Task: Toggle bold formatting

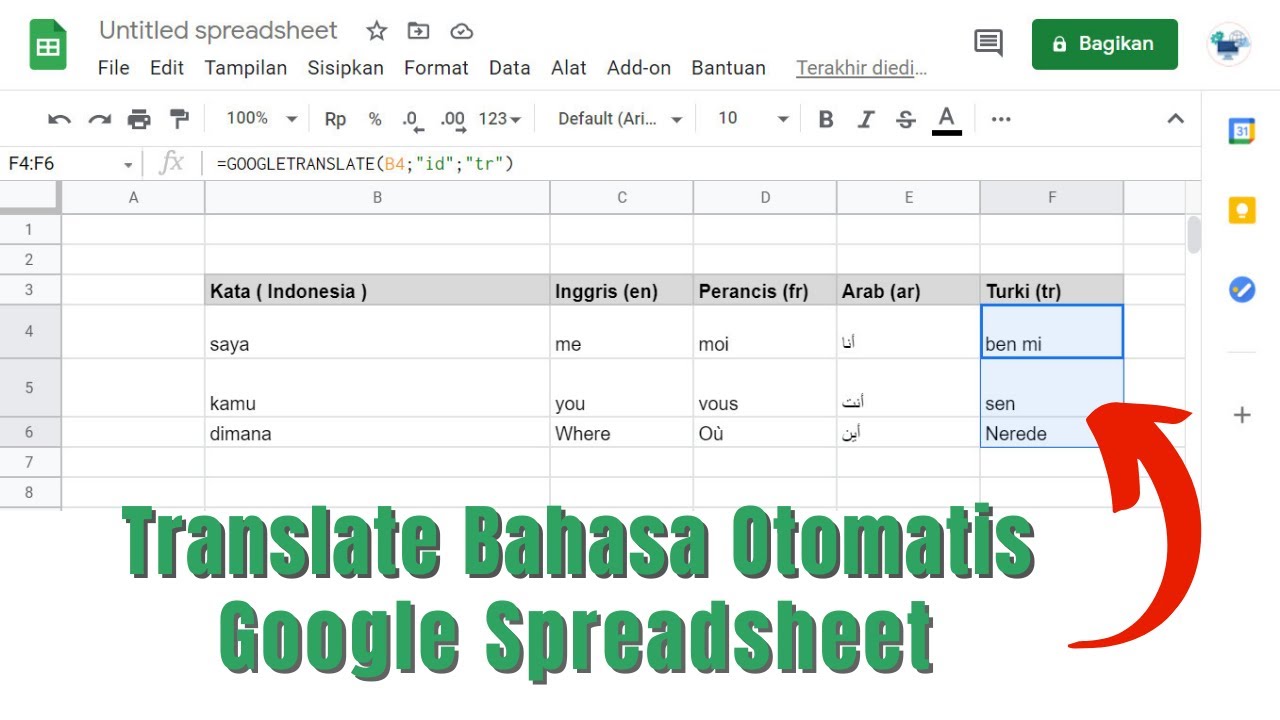Action: tap(826, 119)
